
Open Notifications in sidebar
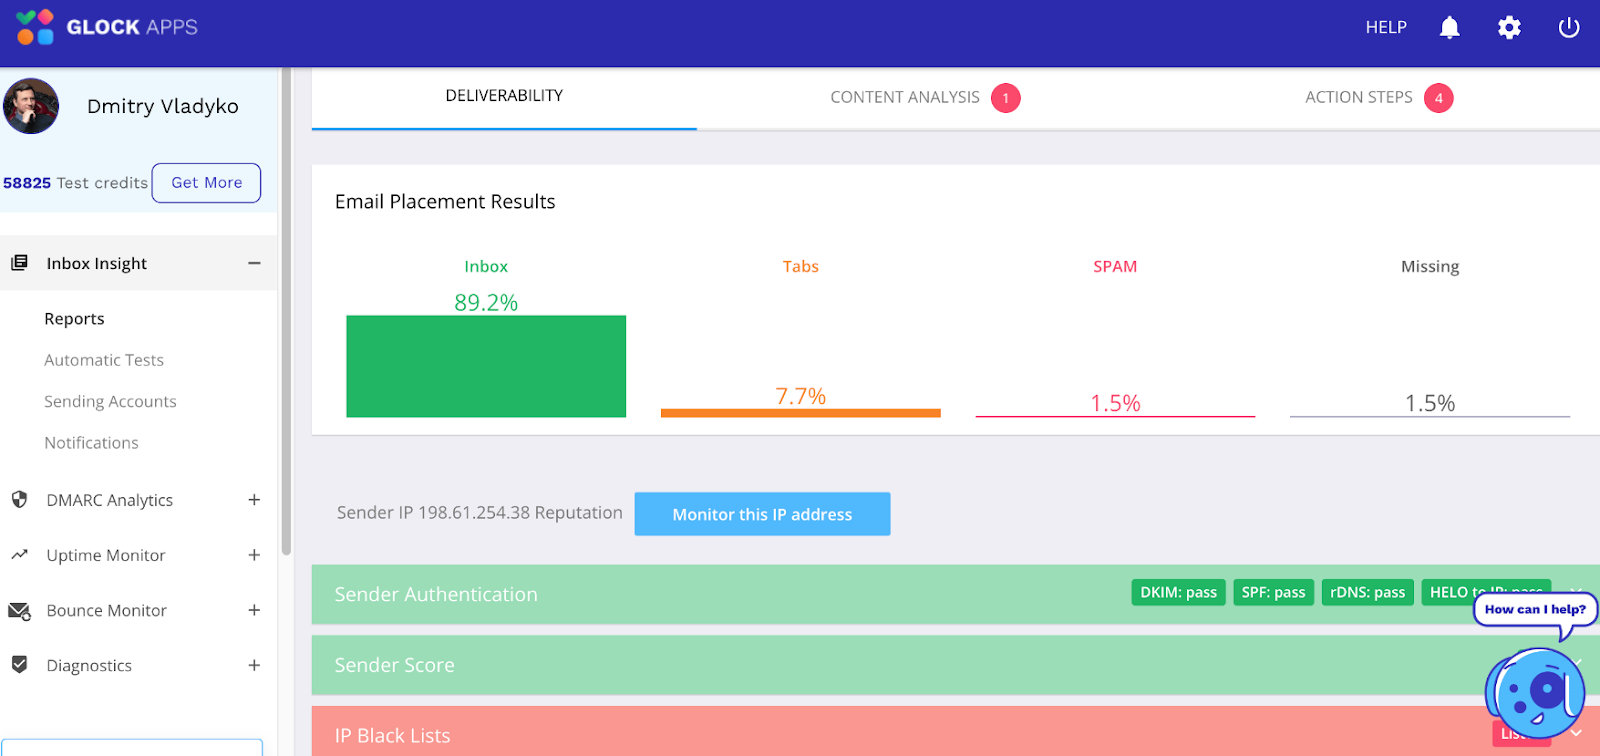(91, 443)
